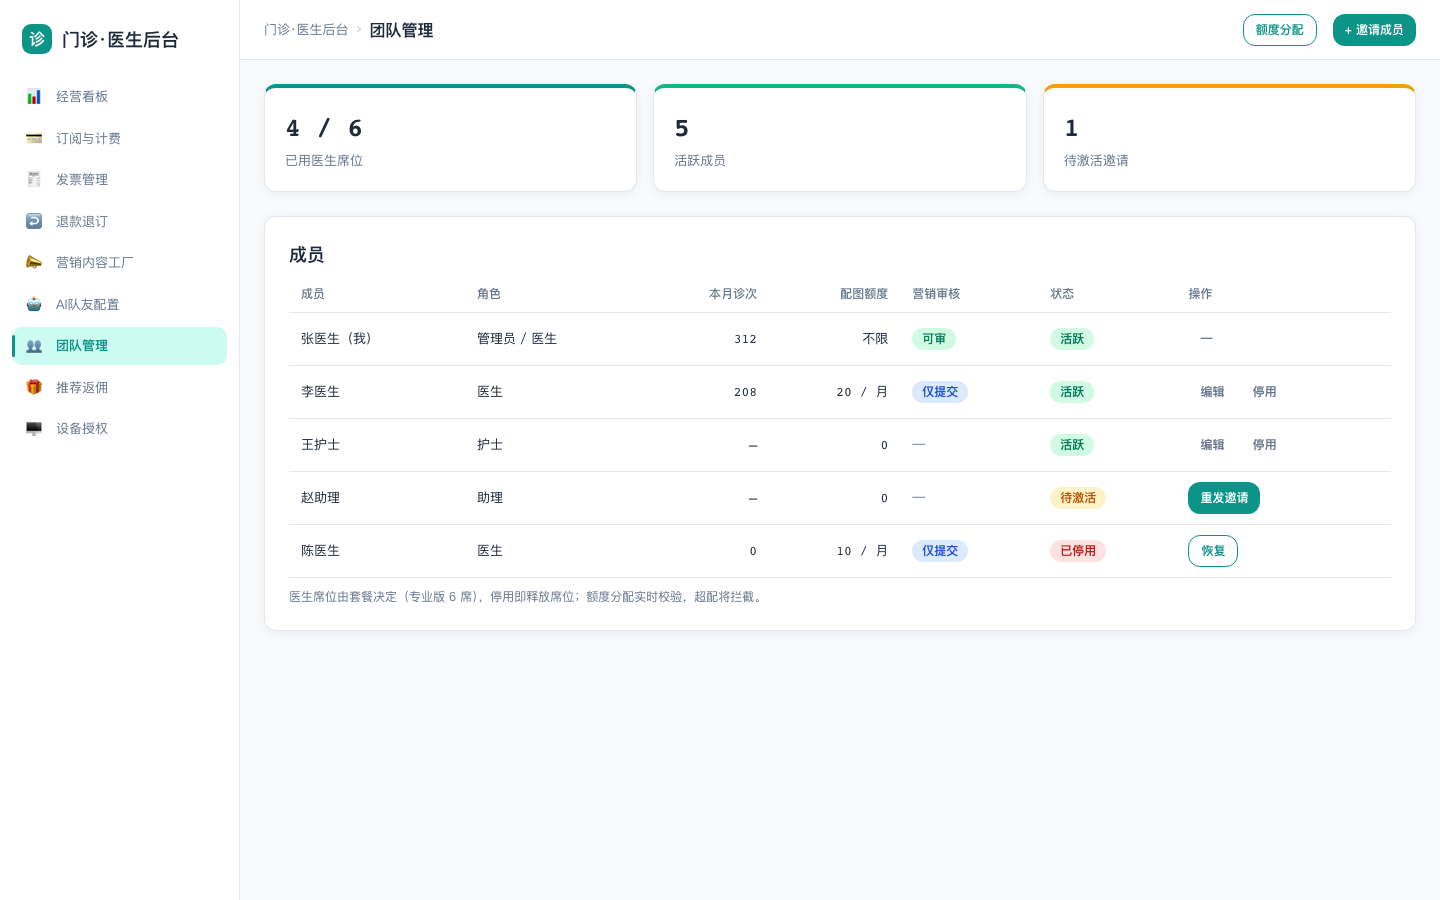Click the 营销审核 column header
Image resolution: width=1440 pixels, height=900 pixels.
click(936, 294)
